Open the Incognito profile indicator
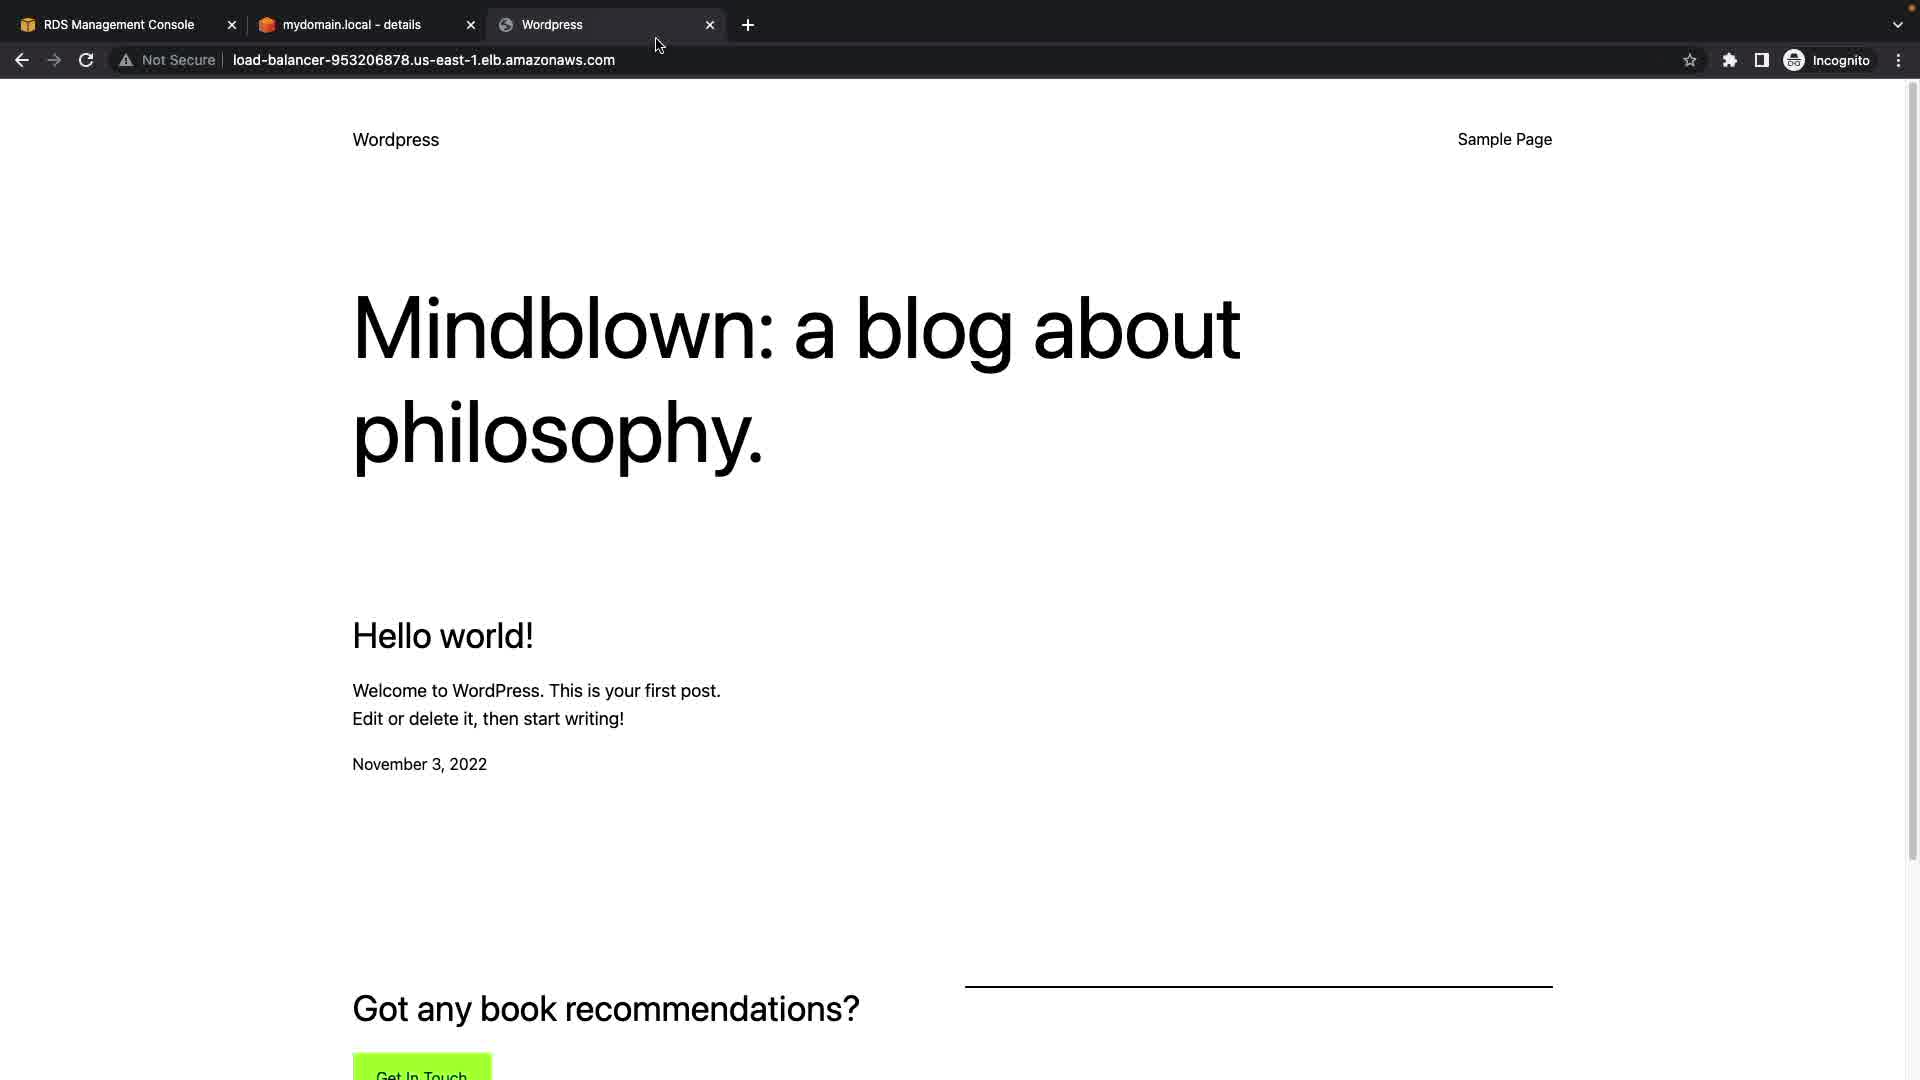Screen dimensions: 1920x1080 [x=1827, y=60]
